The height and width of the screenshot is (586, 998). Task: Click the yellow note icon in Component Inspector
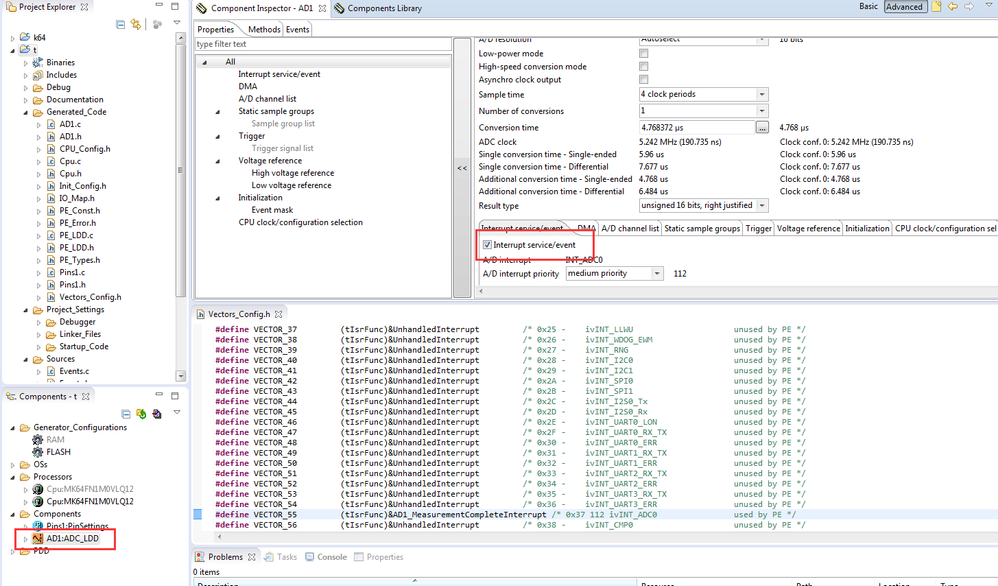[936, 6]
